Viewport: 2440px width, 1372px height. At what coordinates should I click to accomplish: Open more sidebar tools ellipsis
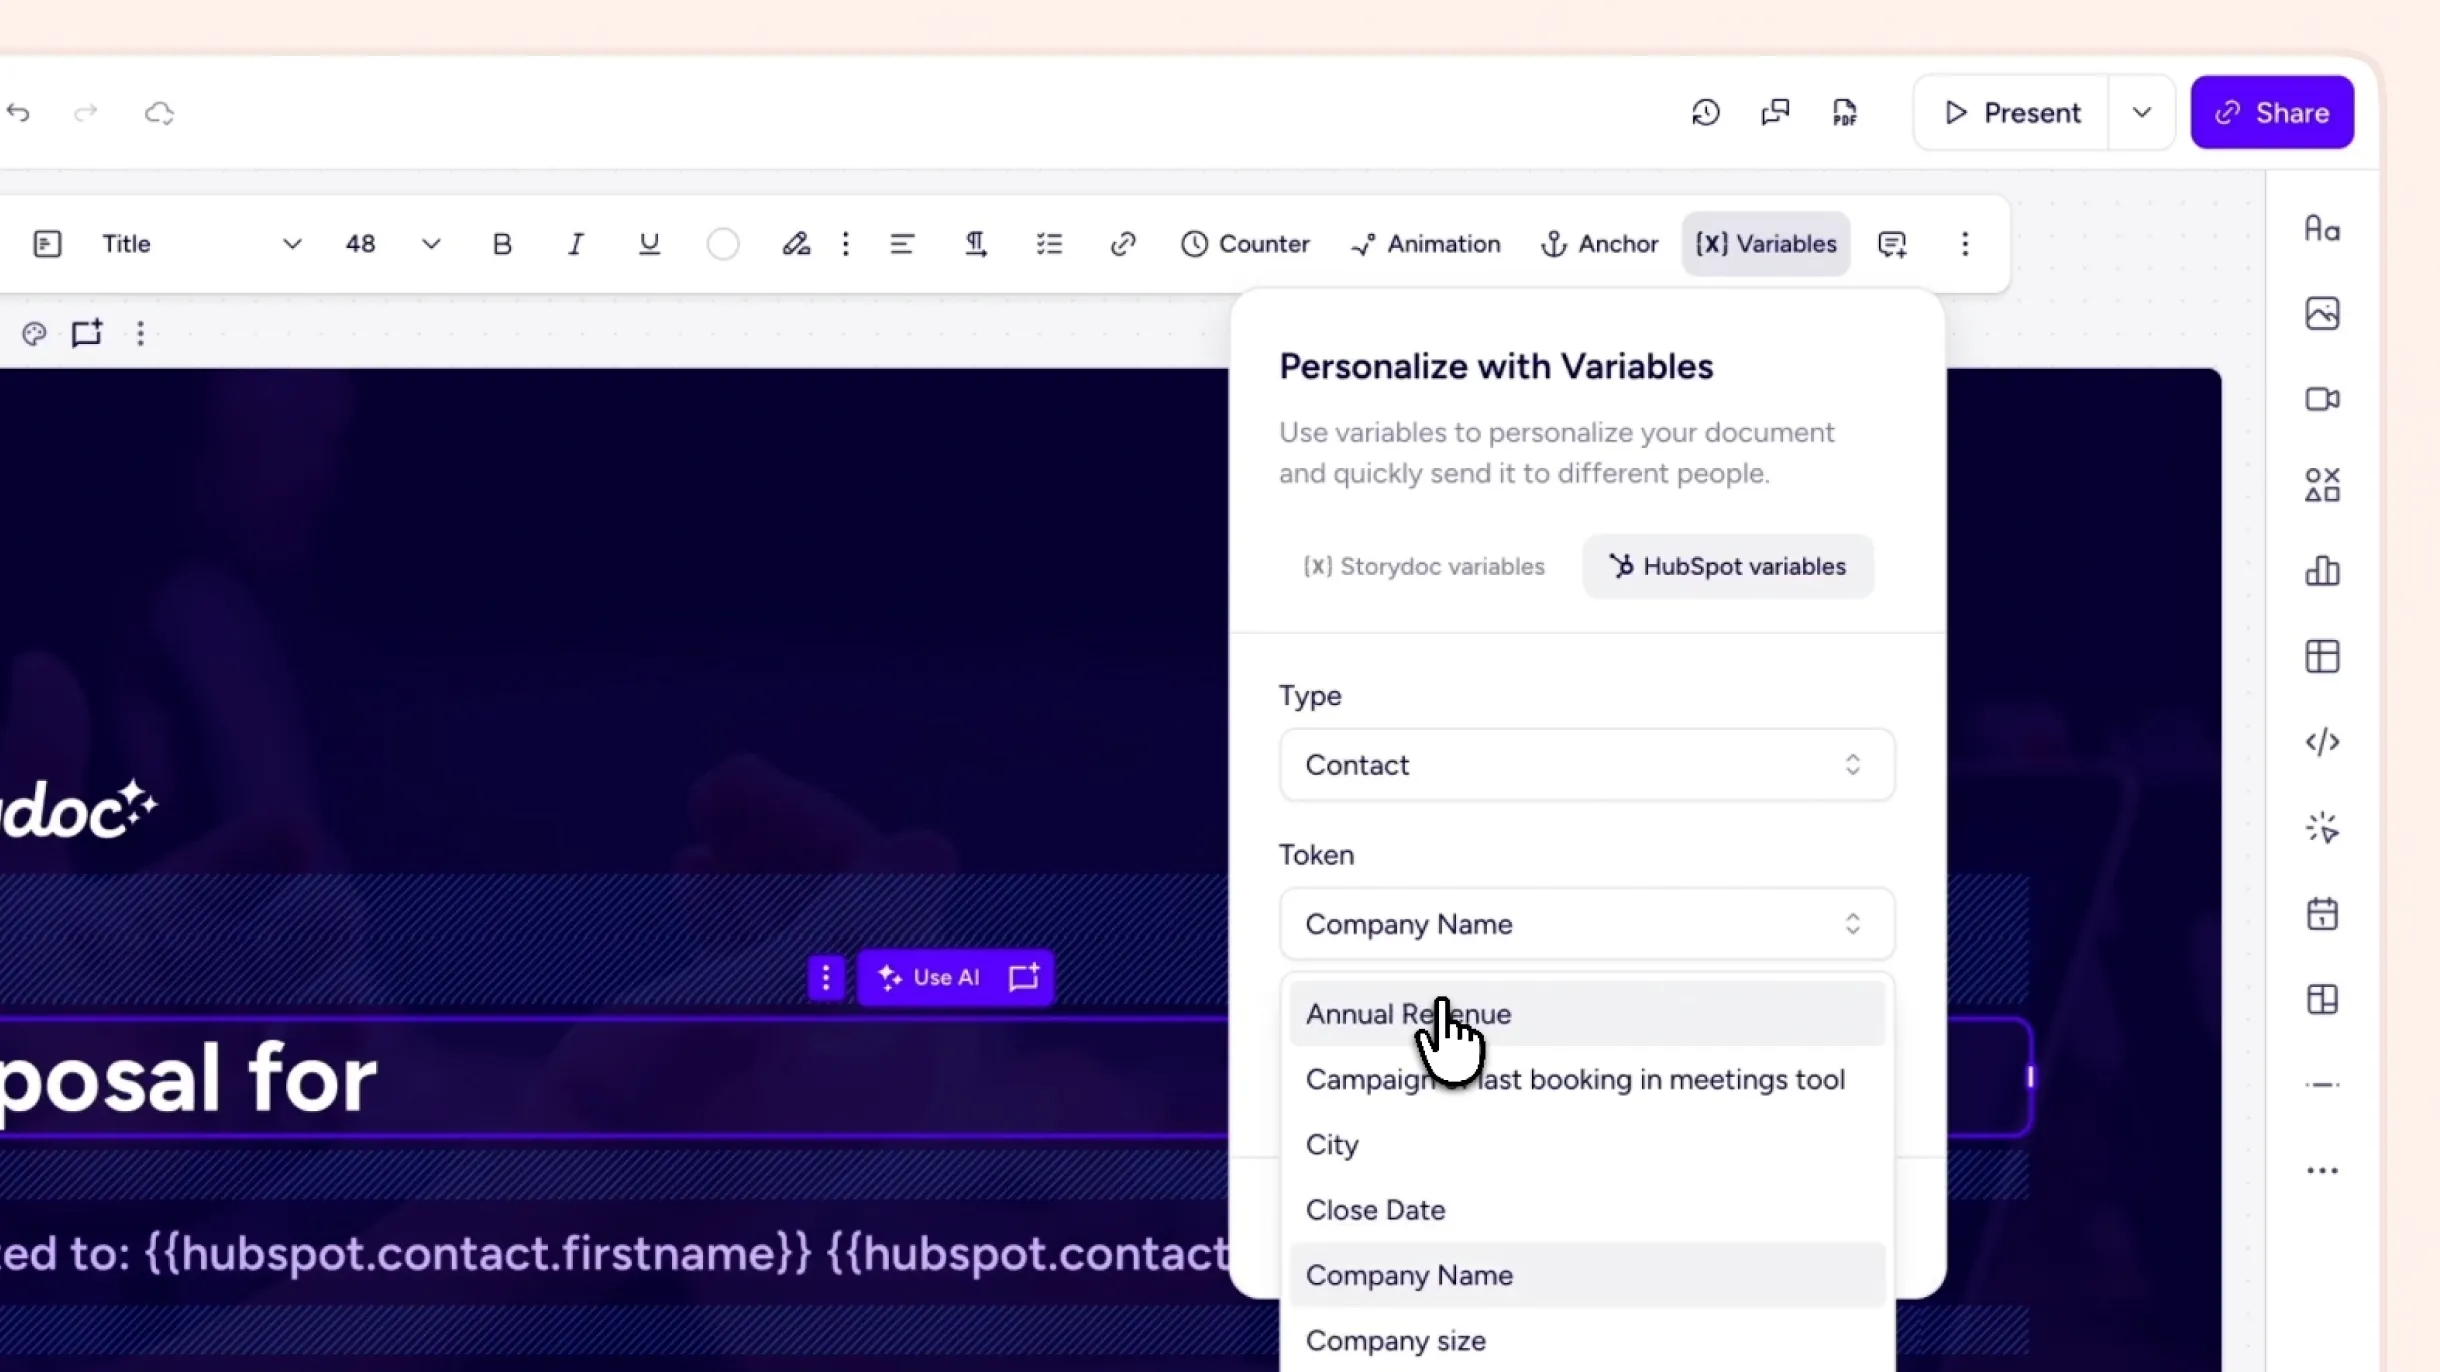coord(2322,1171)
